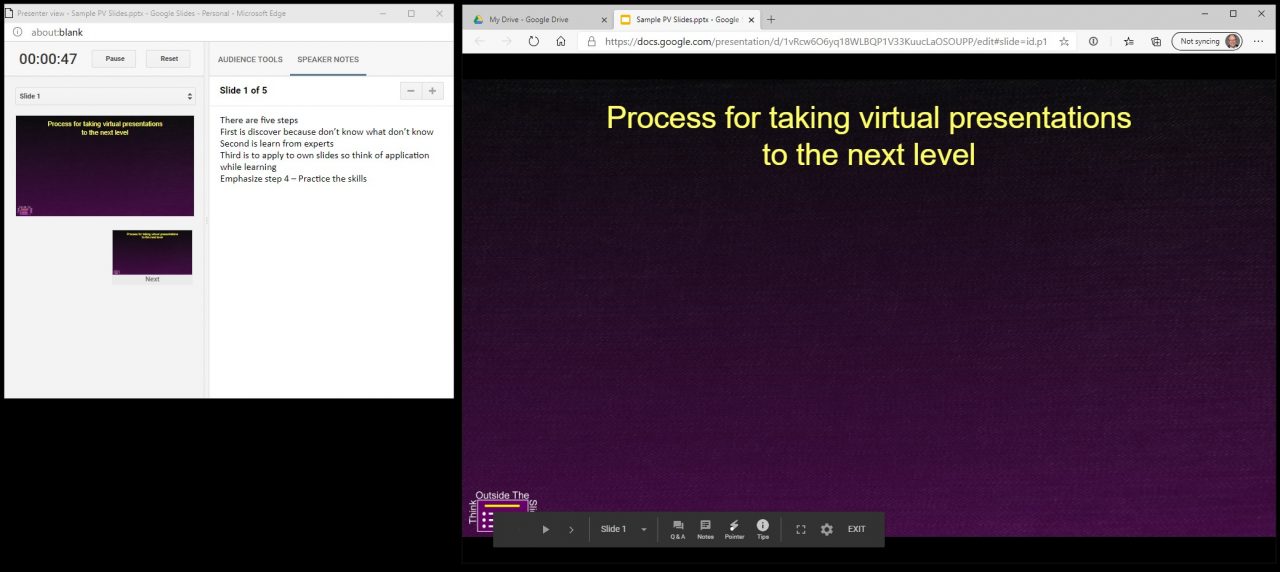Open the Q&A audience tool
This screenshot has height=572, width=1280.
[x=678, y=529]
